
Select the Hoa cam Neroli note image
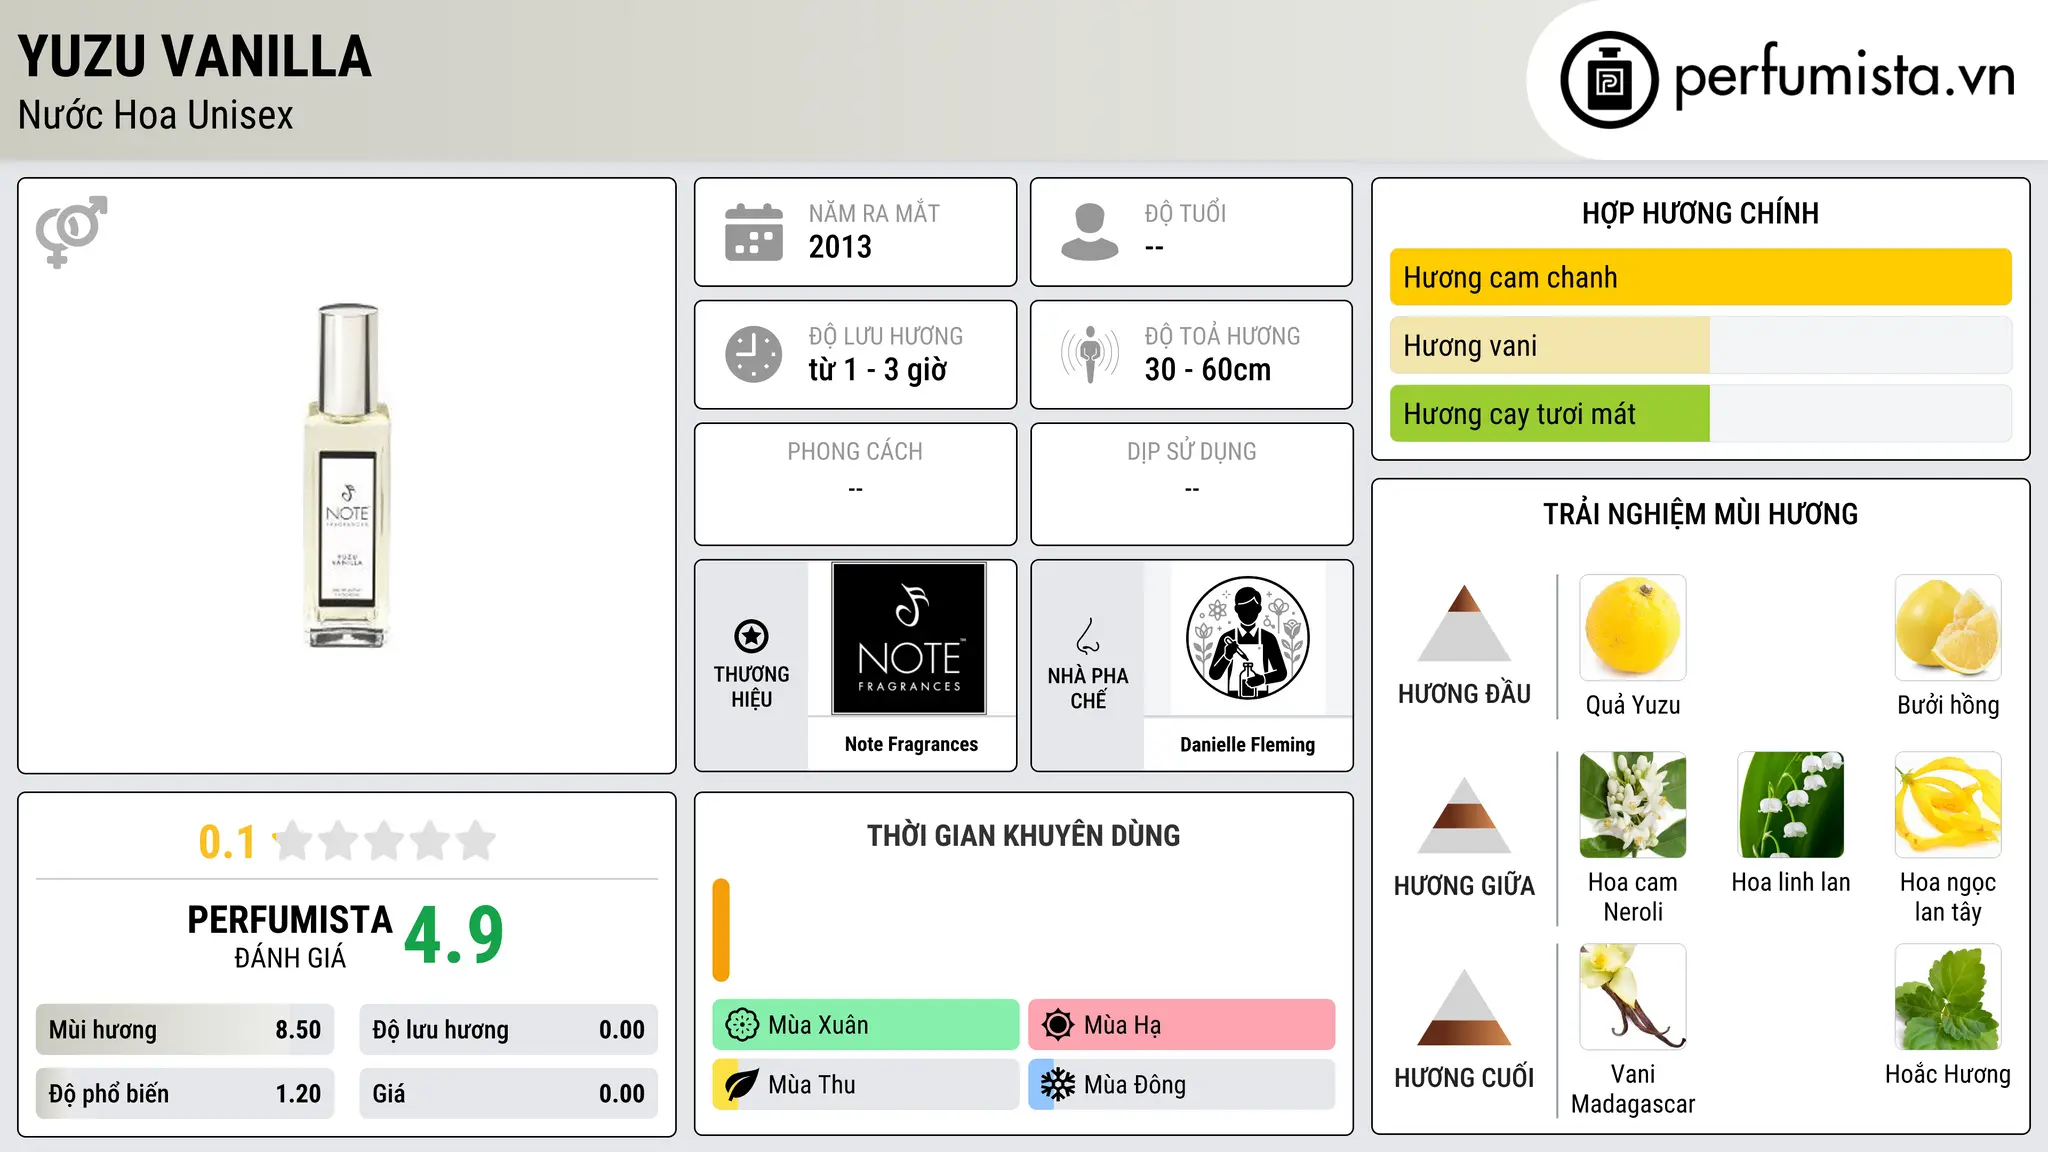(x=1633, y=805)
